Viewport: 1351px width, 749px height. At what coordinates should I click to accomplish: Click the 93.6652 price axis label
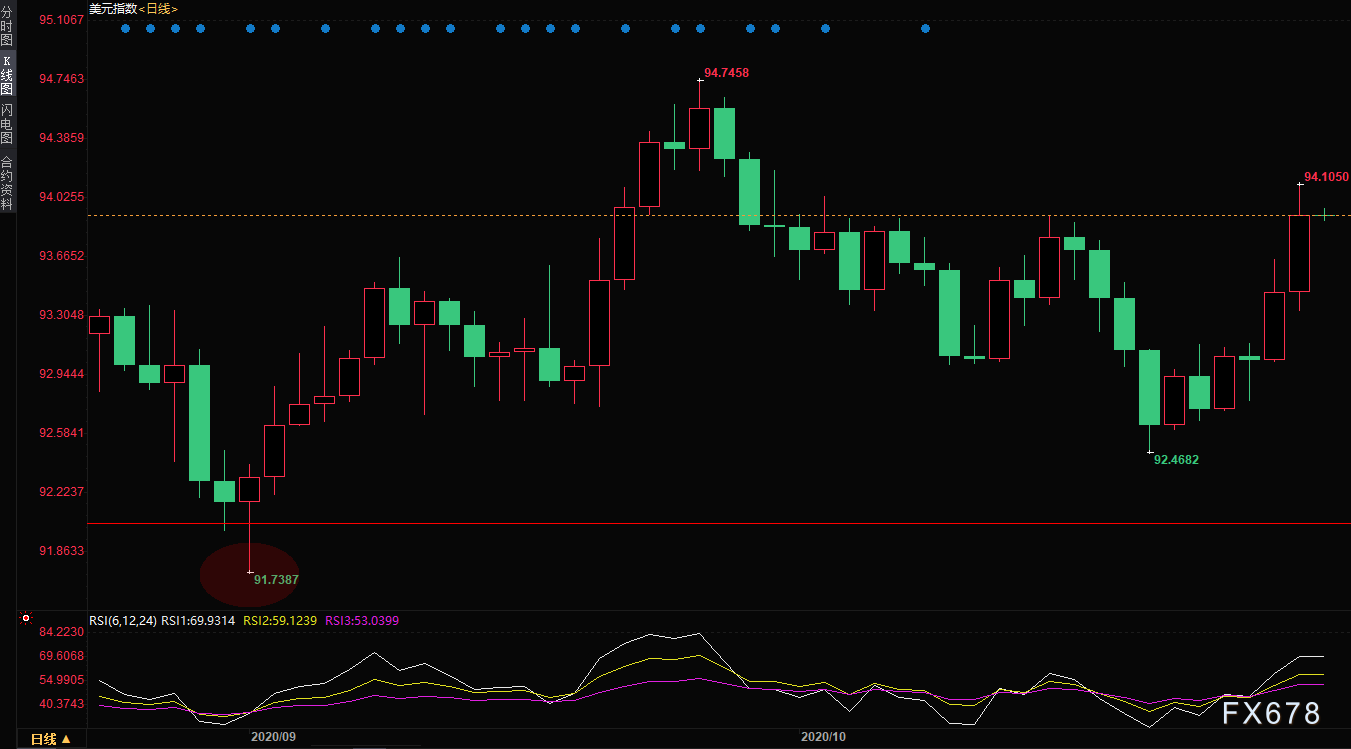(x=61, y=255)
